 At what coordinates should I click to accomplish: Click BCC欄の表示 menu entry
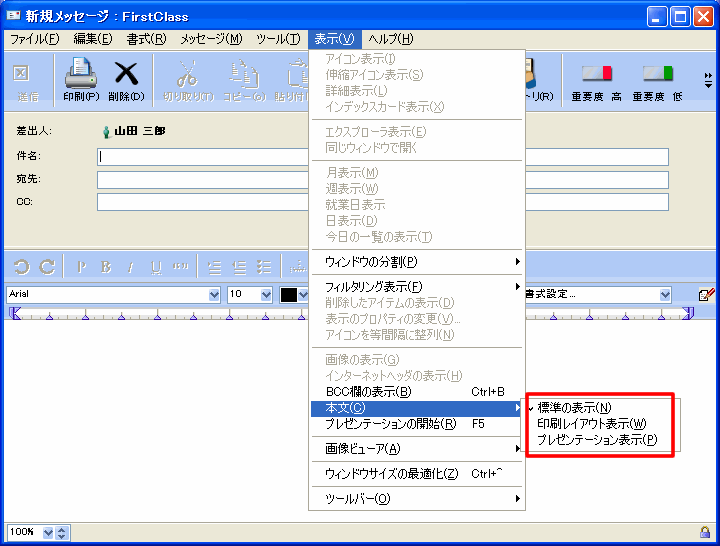tap(368, 391)
